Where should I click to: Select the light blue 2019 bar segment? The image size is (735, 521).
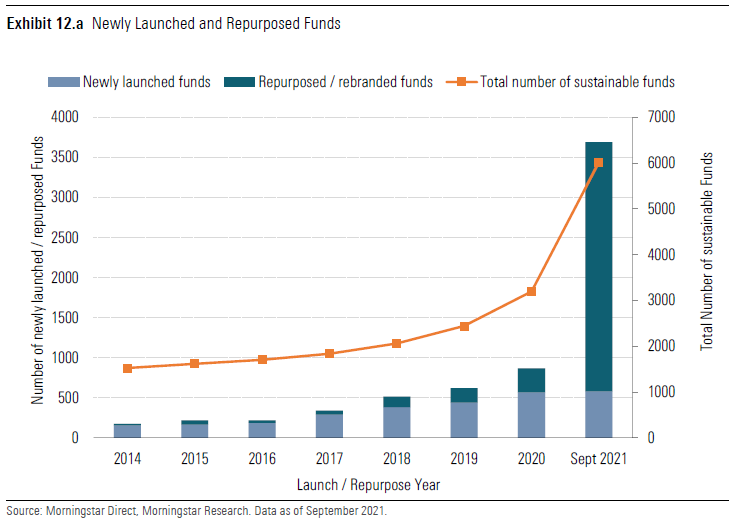pyautogui.click(x=464, y=420)
